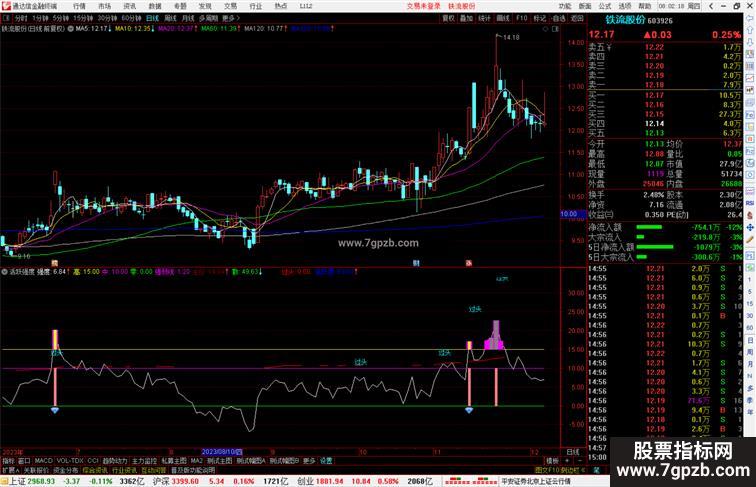This screenshot has height=487, width=756.
Task: Click the 创业 1881.94 index in status bar
Action: pos(320,481)
